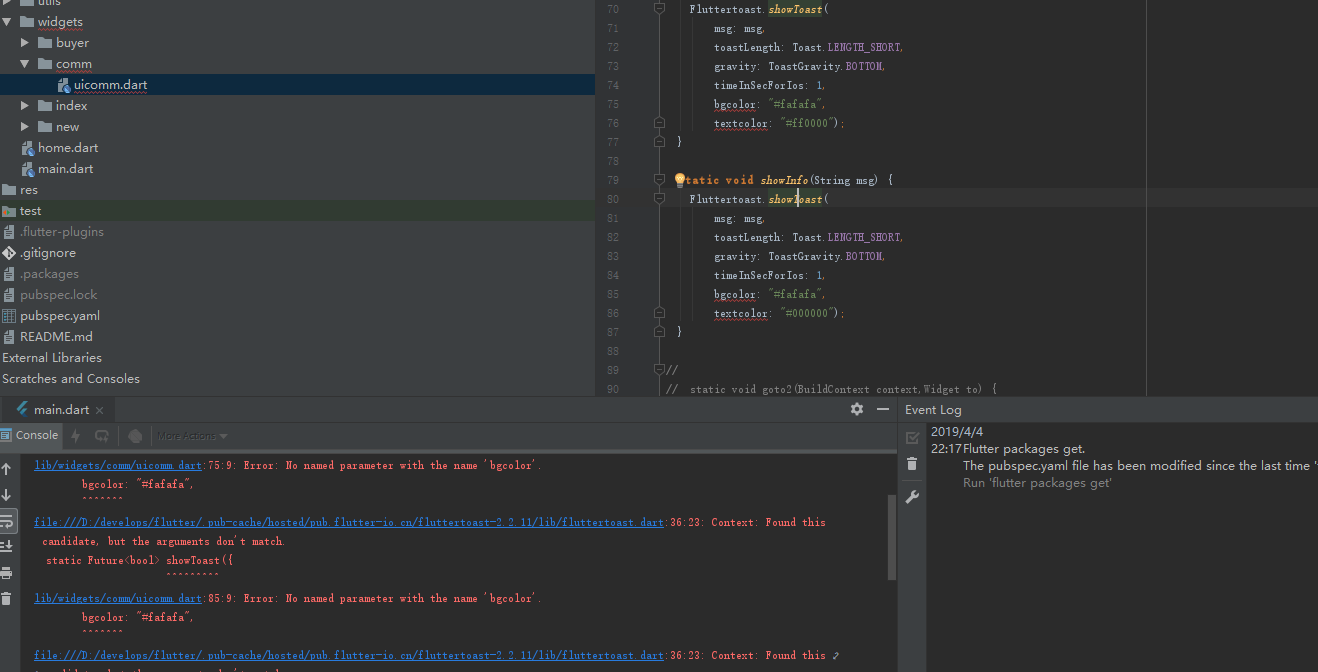Click the README.md file icon
This screenshot has width=1318, height=672.
coord(9,337)
